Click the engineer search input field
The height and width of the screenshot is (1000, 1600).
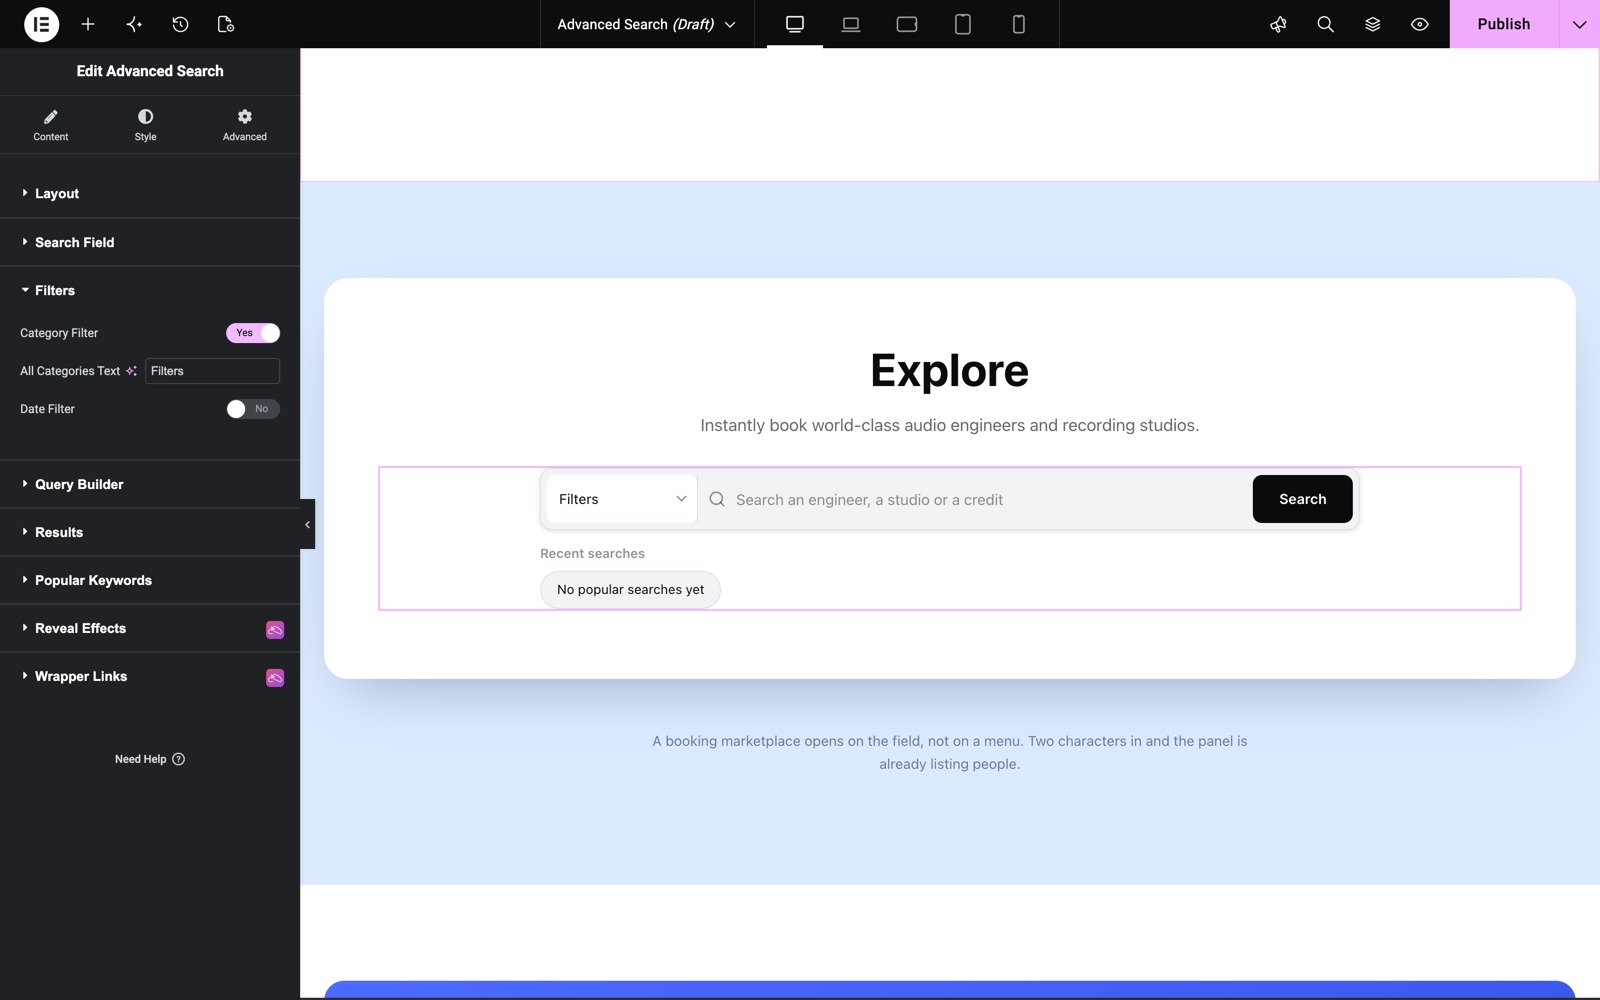click(975, 499)
